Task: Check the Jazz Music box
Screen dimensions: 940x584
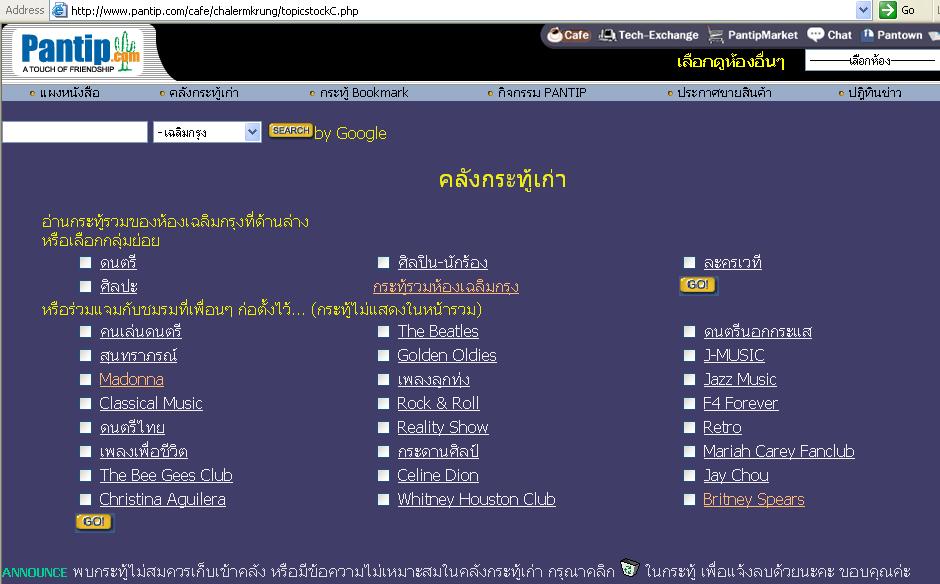Action: coord(689,379)
